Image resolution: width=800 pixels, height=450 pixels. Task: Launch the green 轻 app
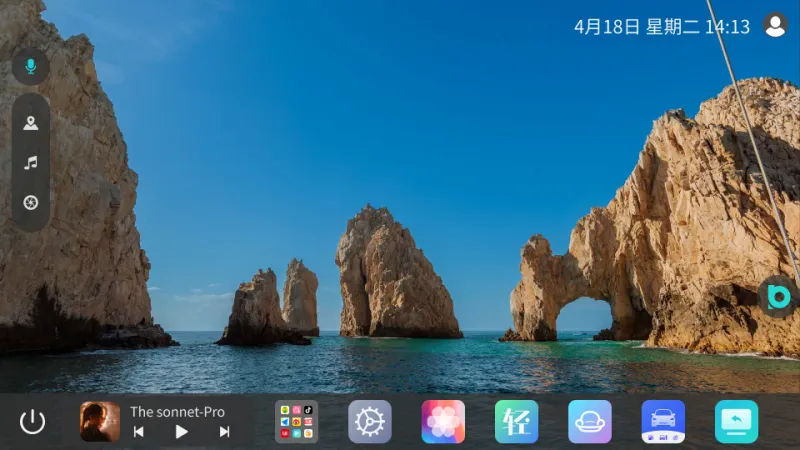516,421
